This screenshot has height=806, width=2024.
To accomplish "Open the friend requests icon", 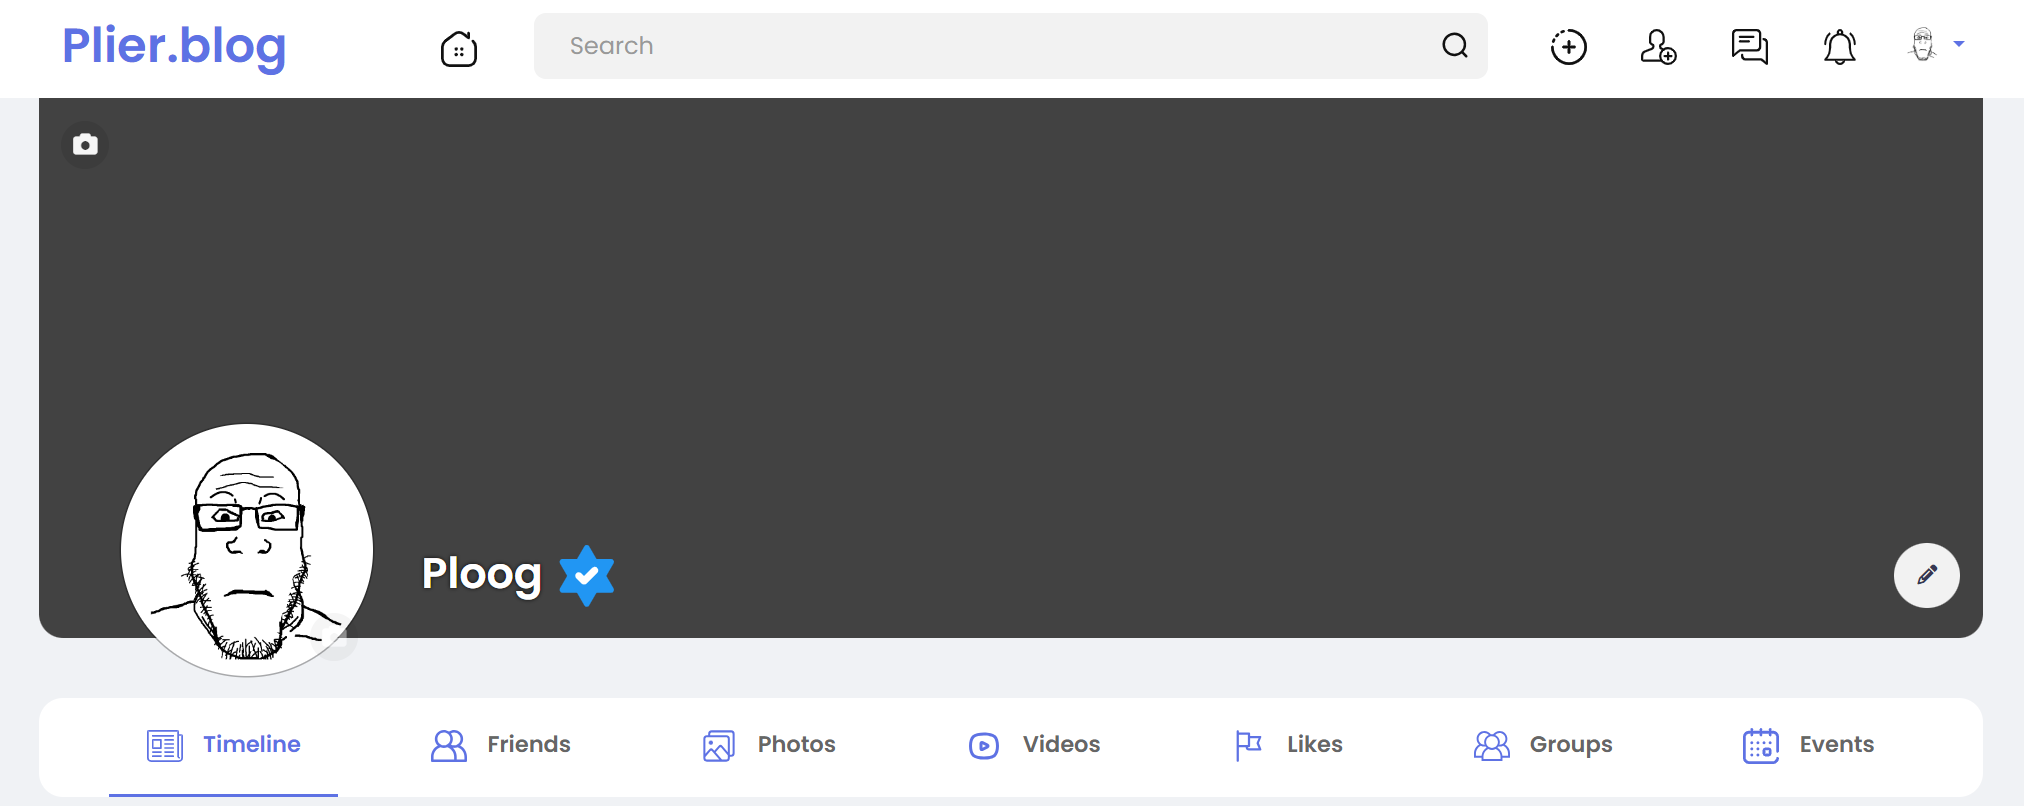I will tap(1659, 47).
